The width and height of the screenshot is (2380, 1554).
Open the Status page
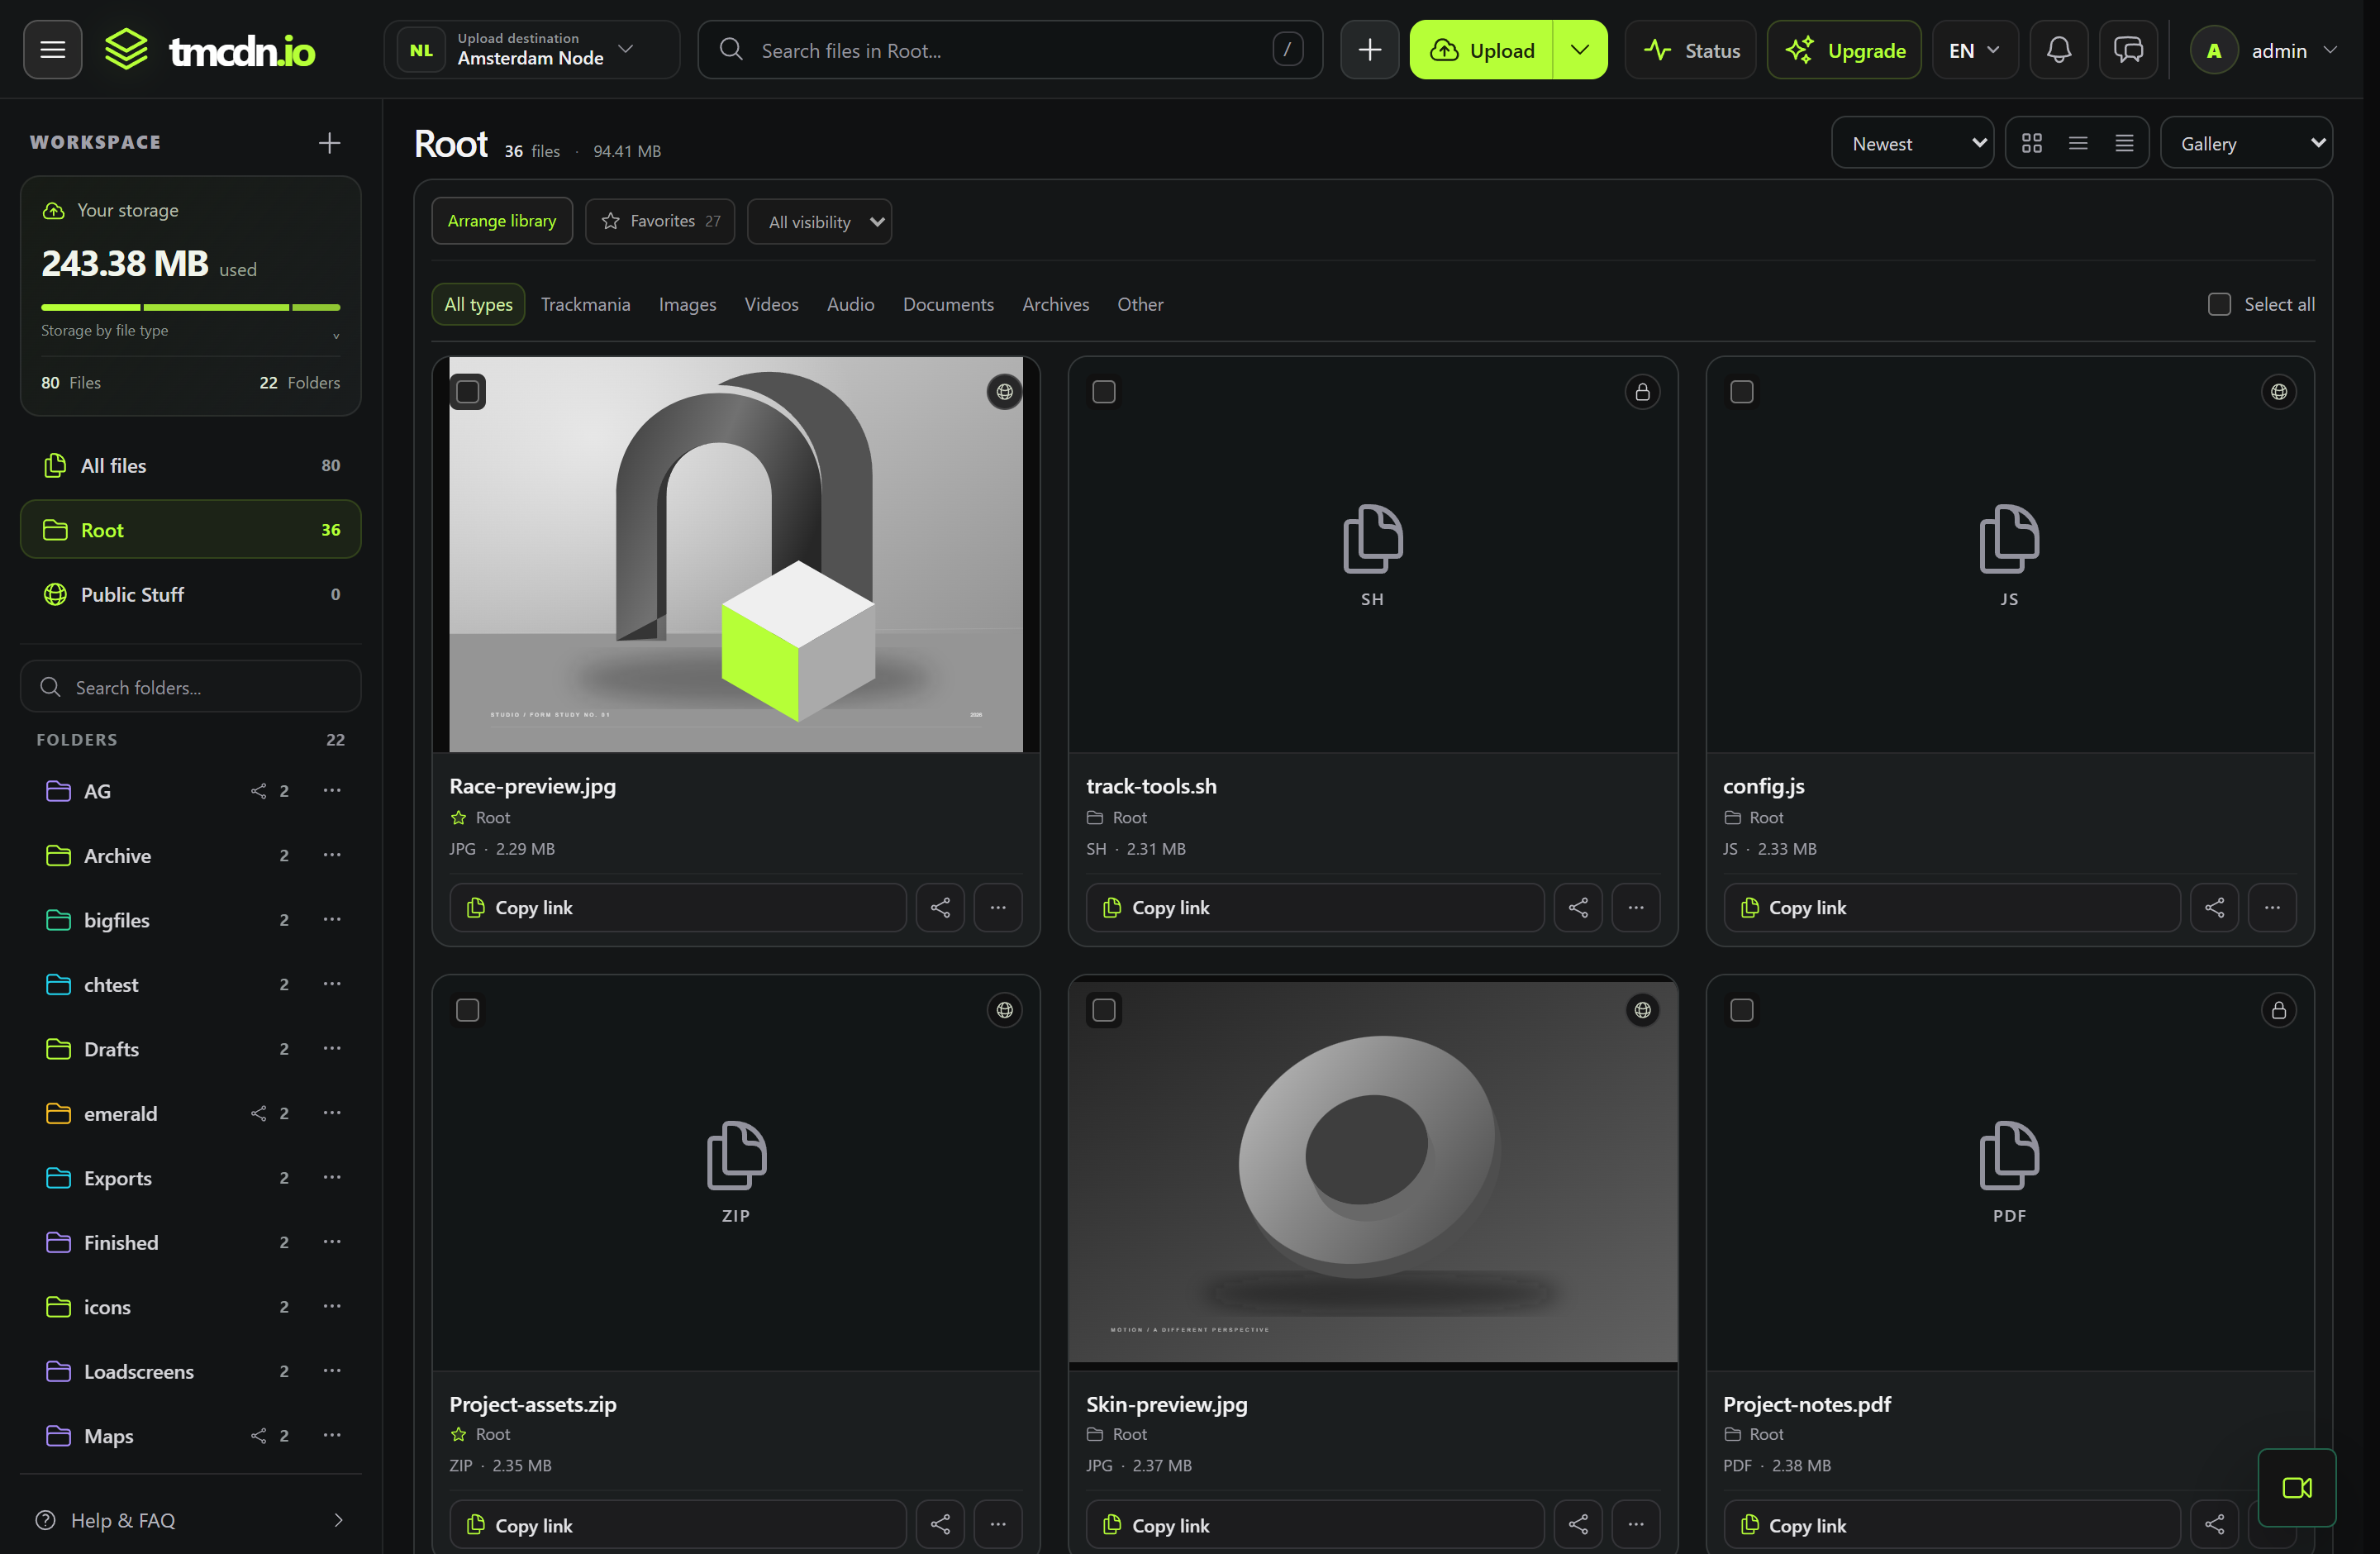click(x=1691, y=49)
